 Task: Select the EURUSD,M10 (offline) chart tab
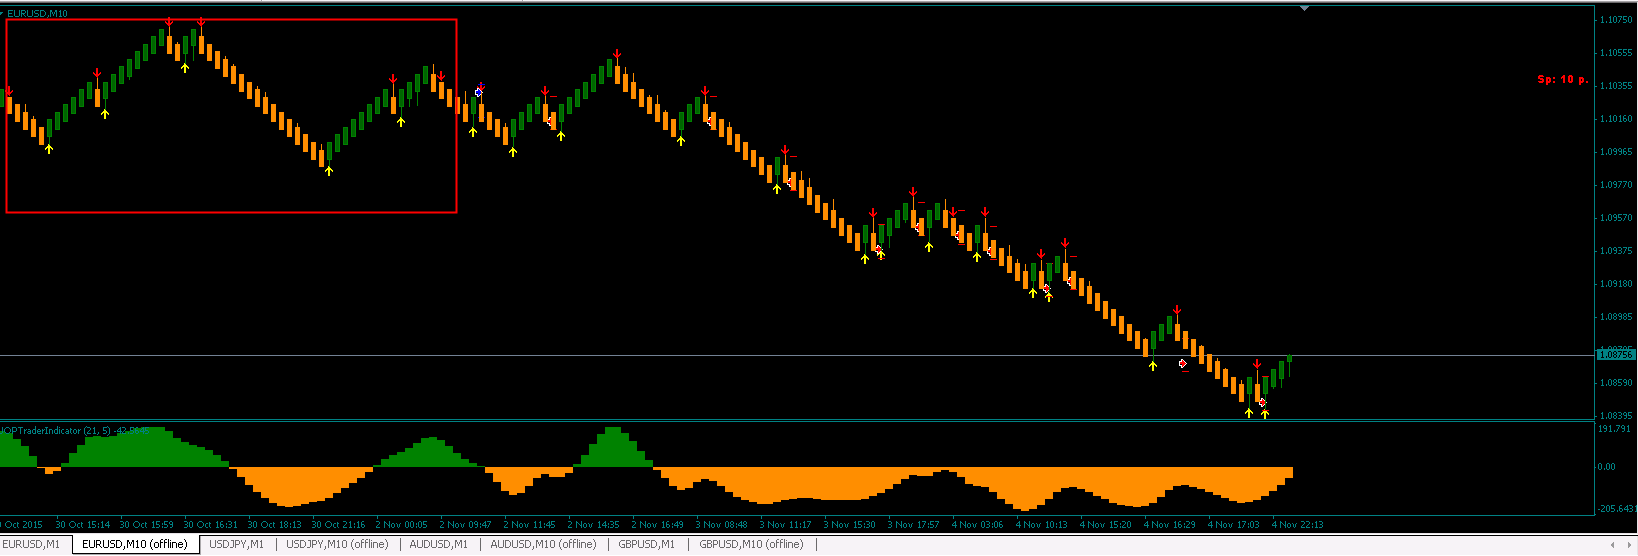coord(135,545)
